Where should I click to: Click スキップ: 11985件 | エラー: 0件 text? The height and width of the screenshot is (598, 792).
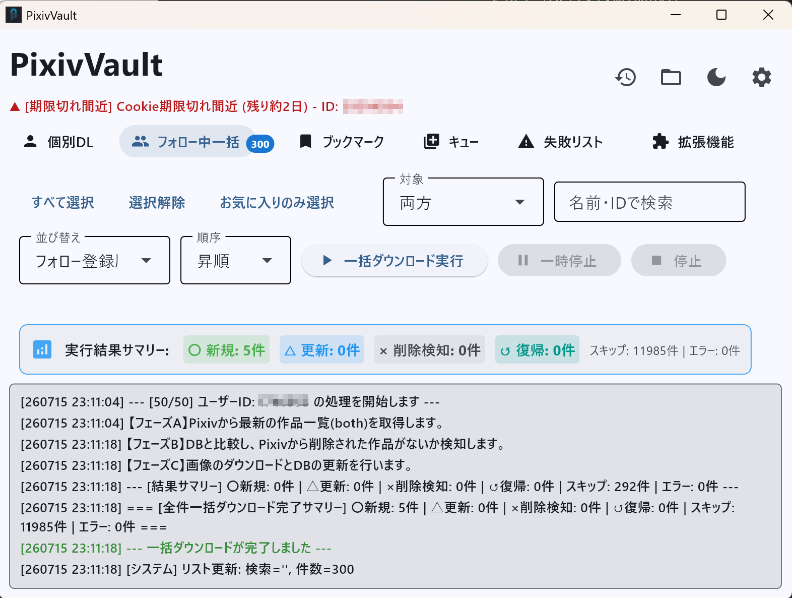point(665,351)
